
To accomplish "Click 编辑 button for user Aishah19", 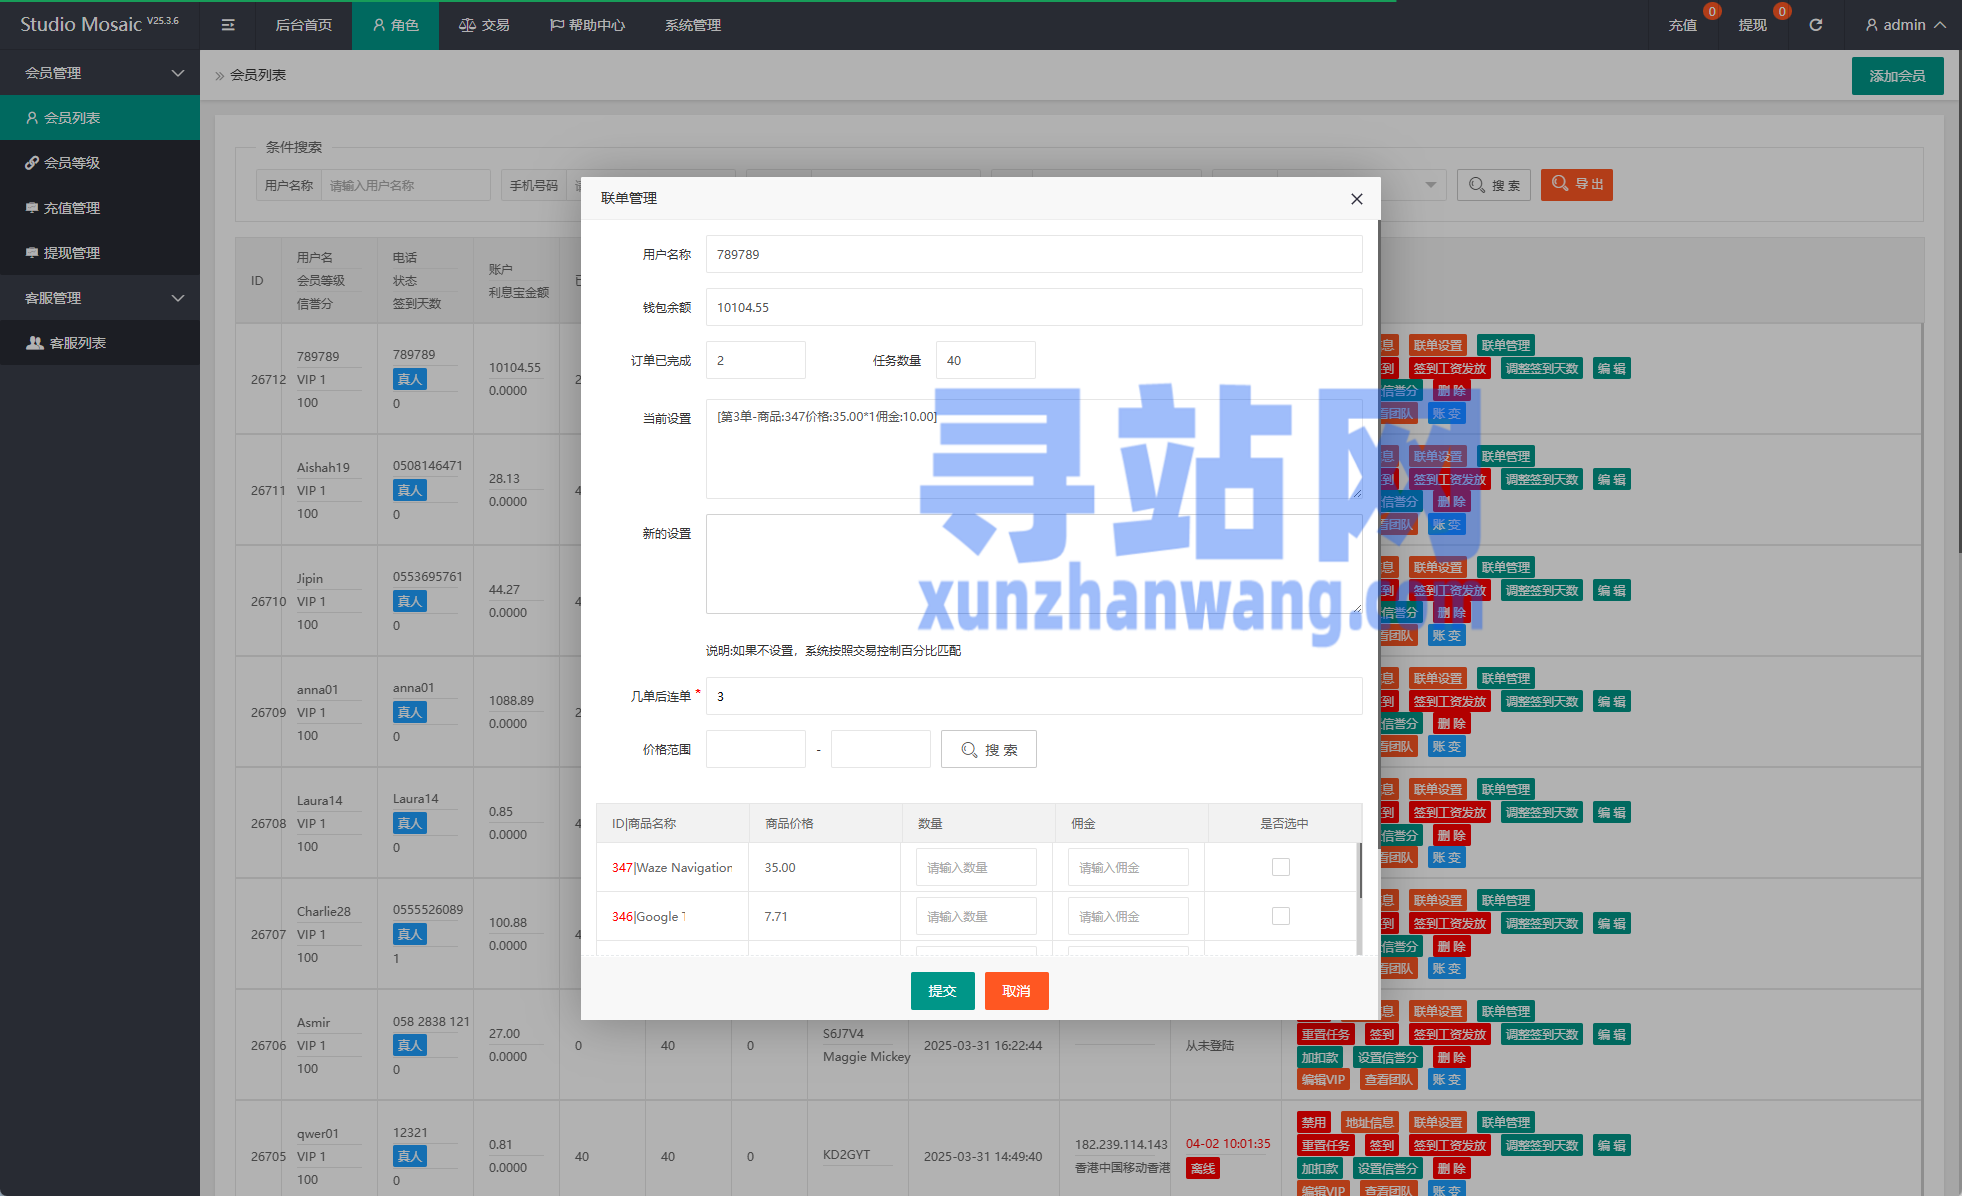I will 1611,479.
